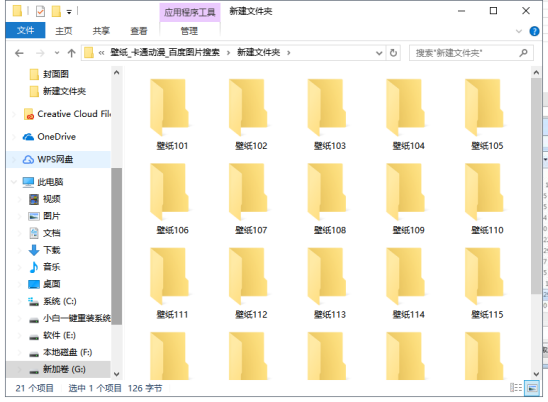This screenshot has height=402, width=548.
Task: Select WPS网盘 in the navigation pane
Action: [x=55, y=159]
